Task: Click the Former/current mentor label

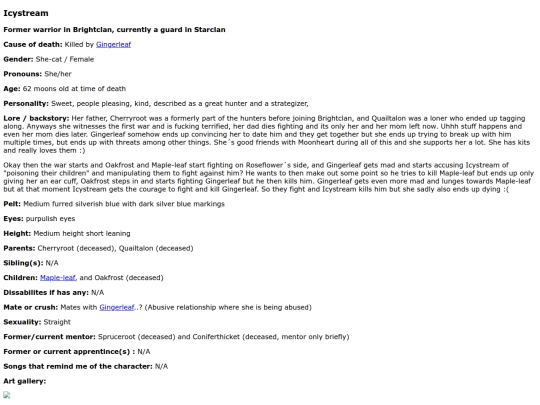Action: click(50, 337)
